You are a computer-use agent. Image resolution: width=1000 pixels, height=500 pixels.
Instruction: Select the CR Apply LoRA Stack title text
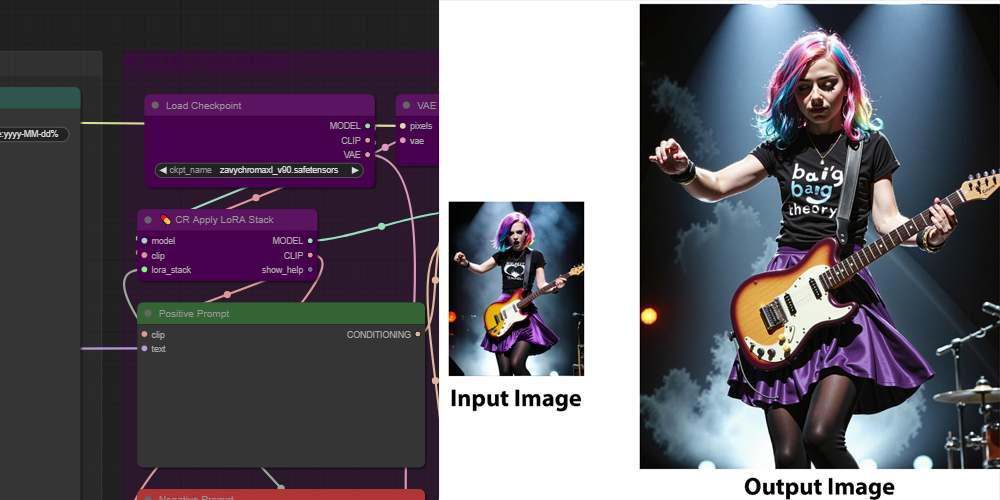point(224,219)
